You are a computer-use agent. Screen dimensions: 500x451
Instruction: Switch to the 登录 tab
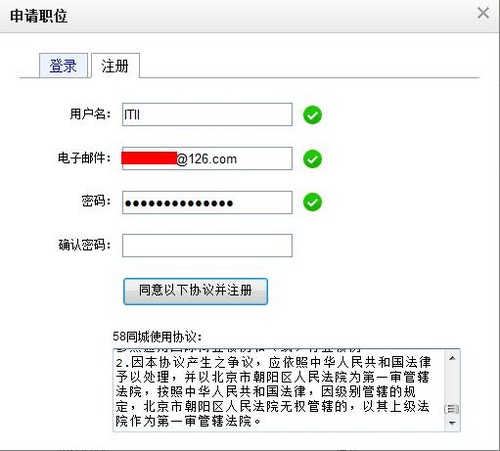point(63,65)
